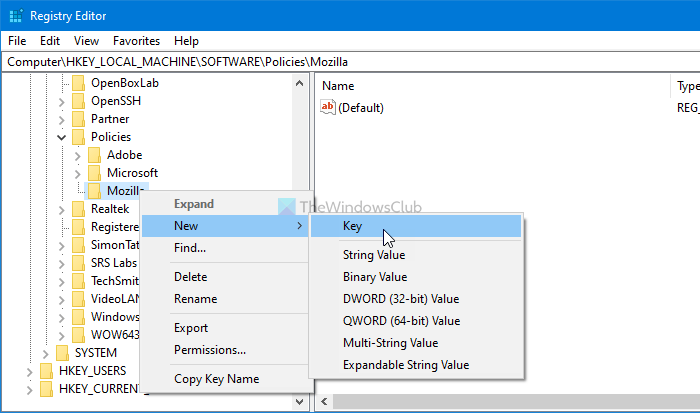The height and width of the screenshot is (413, 700).
Task: Click the OpenBoxLab folder icon
Action: point(79,83)
